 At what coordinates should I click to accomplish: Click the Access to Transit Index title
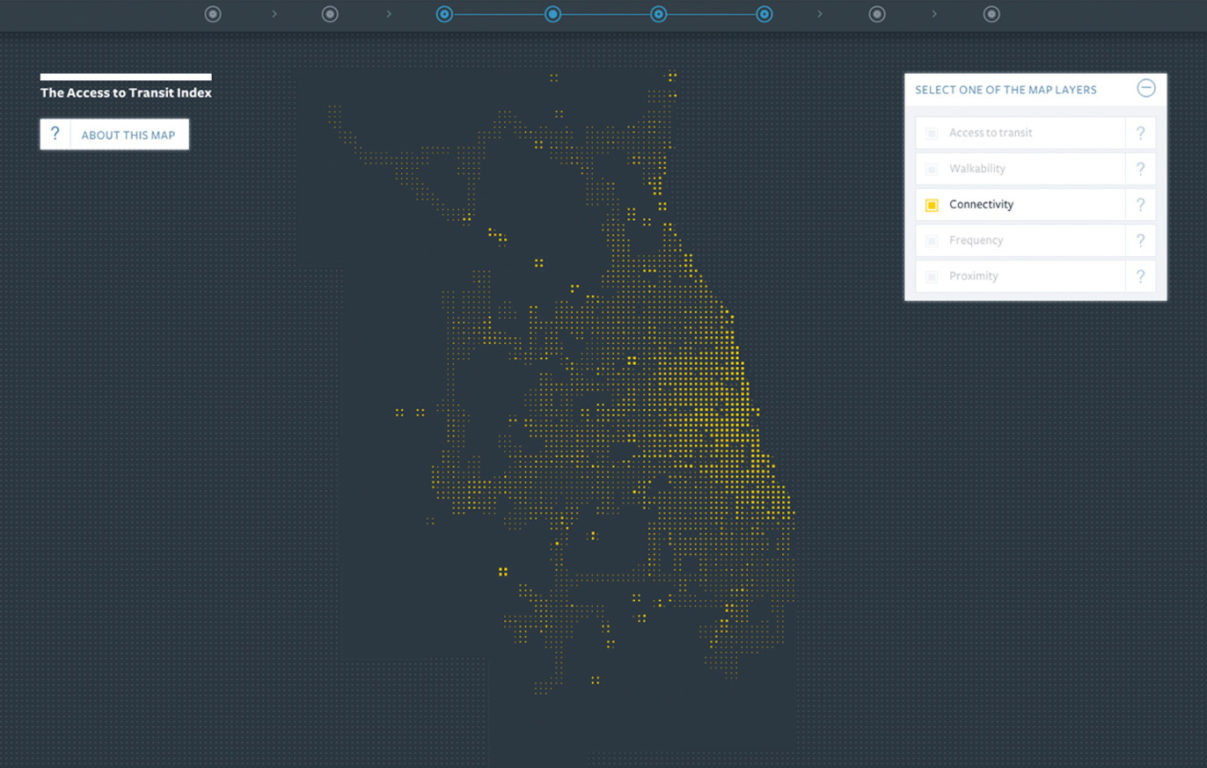pyautogui.click(x=126, y=93)
